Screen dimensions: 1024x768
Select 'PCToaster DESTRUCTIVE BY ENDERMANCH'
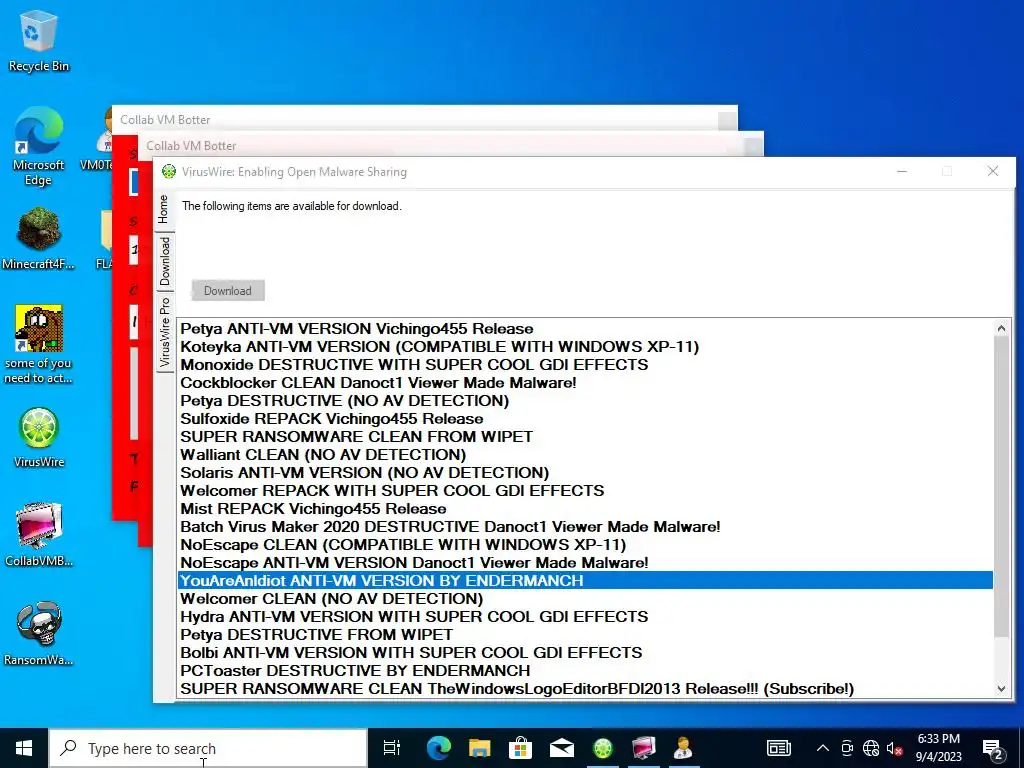pyautogui.click(x=585, y=671)
